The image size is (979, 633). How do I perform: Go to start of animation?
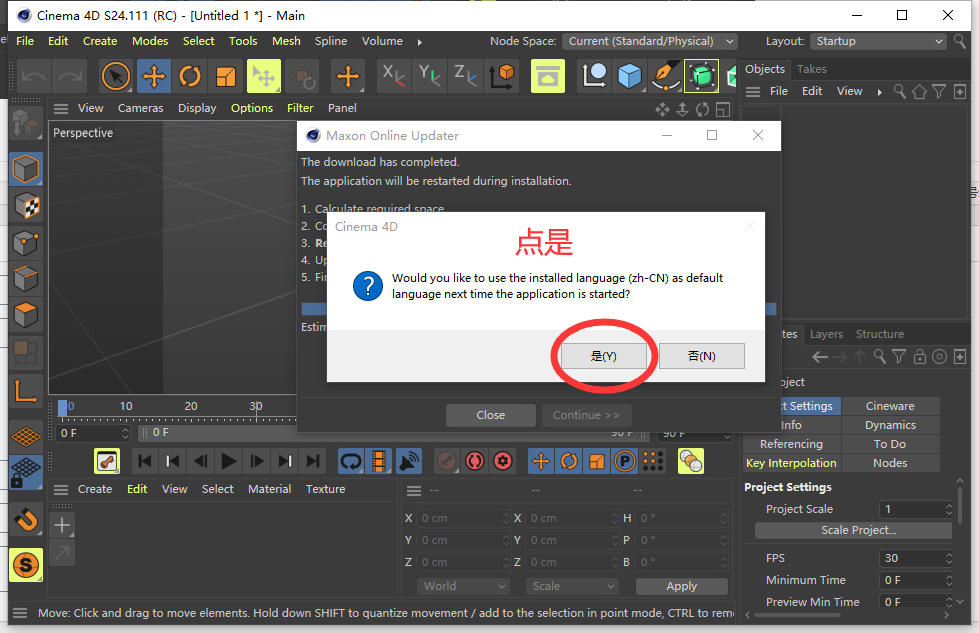pyautogui.click(x=145, y=461)
